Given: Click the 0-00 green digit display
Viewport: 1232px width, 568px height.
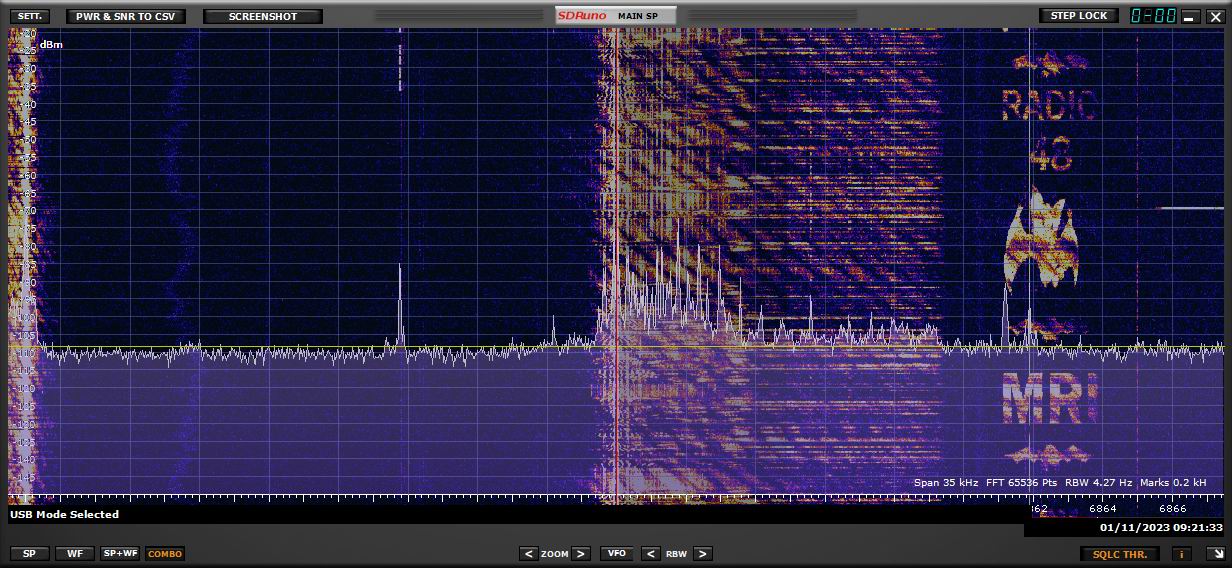Looking at the screenshot, I should tap(1153, 16).
